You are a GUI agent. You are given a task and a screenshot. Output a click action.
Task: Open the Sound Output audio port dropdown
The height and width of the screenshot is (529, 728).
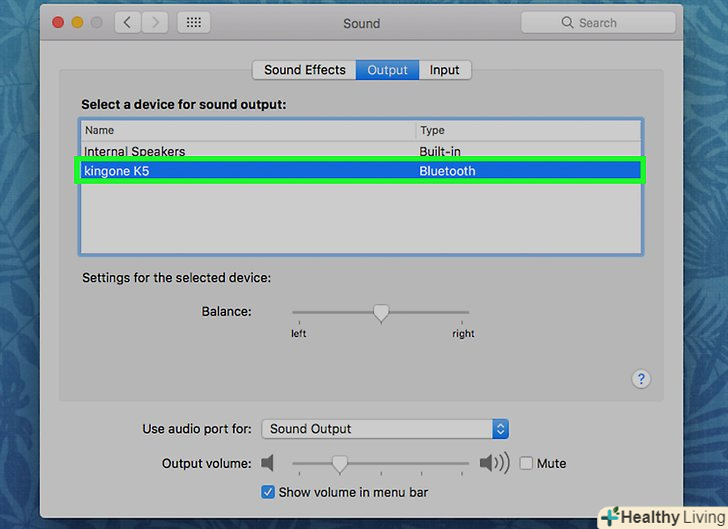click(385, 429)
